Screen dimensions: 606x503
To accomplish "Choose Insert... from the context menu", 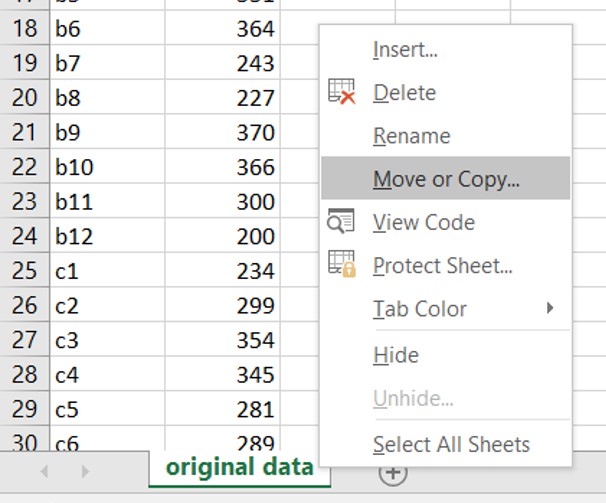I will pyautogui.click(x=405, y=49).
